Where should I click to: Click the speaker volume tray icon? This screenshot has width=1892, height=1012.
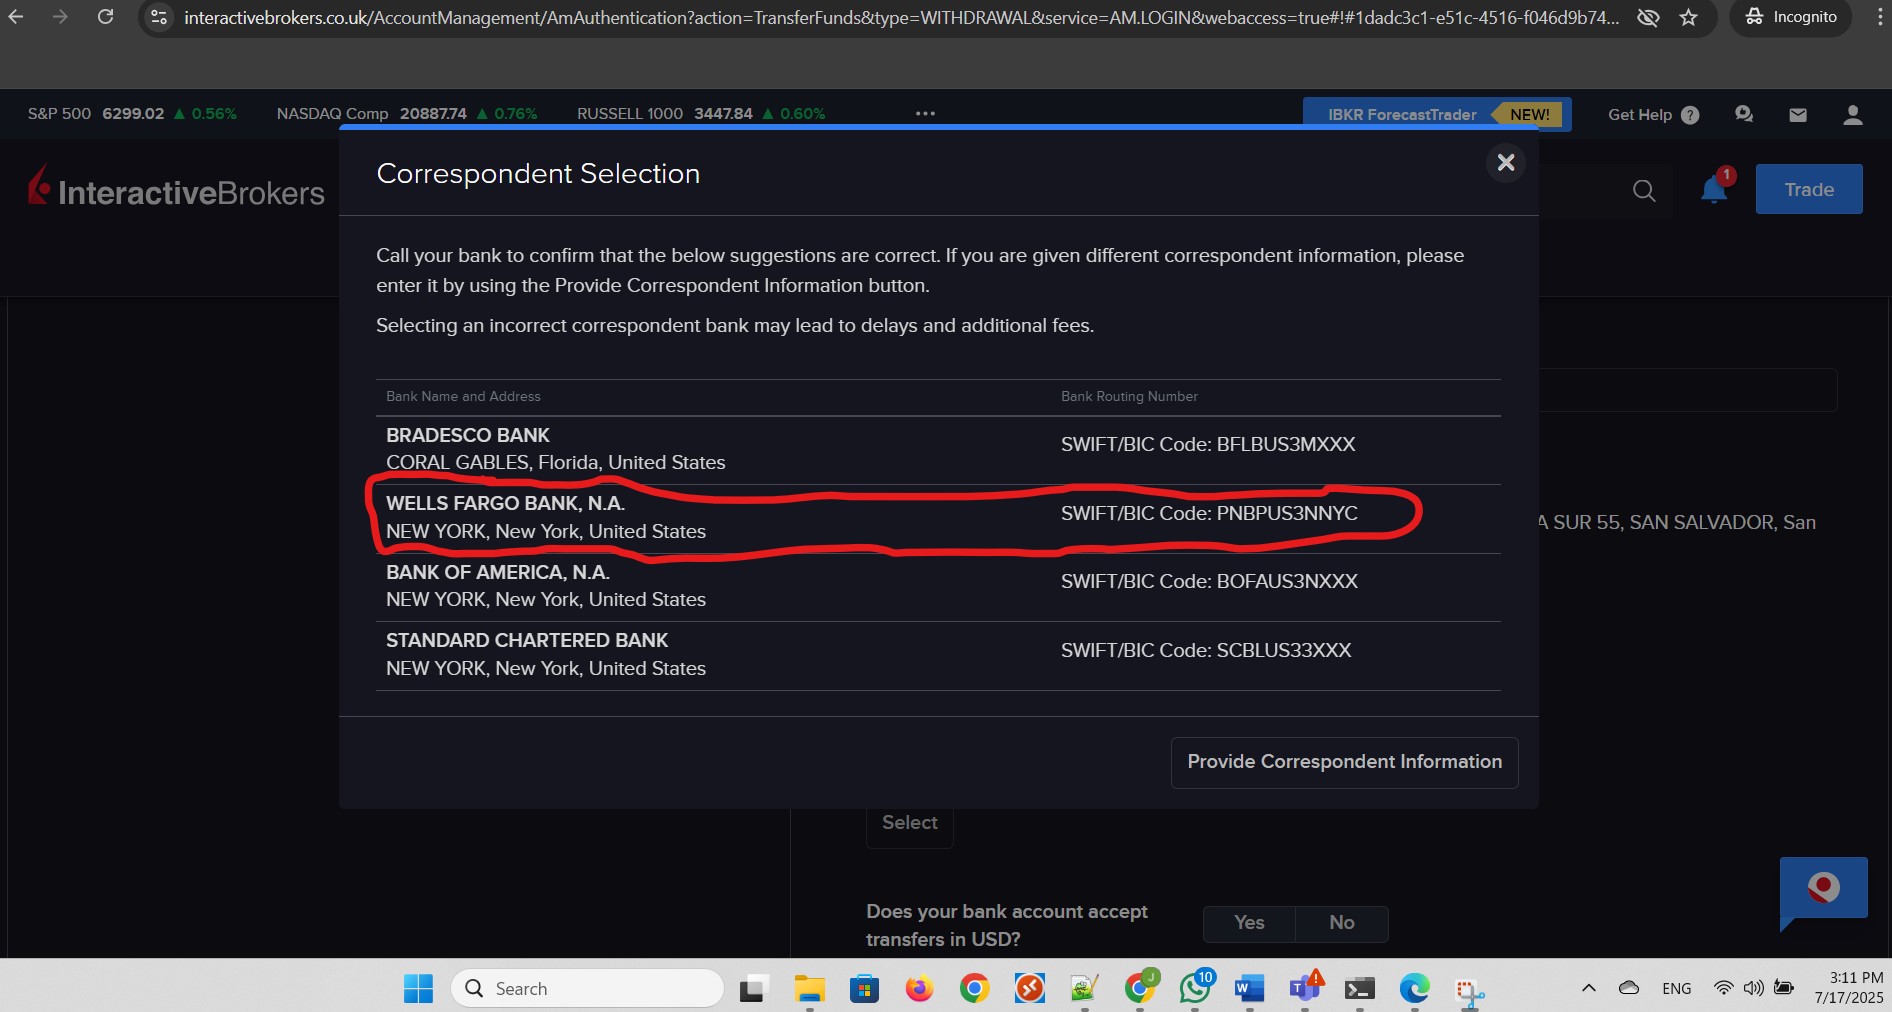click(x=1753, y=988)
